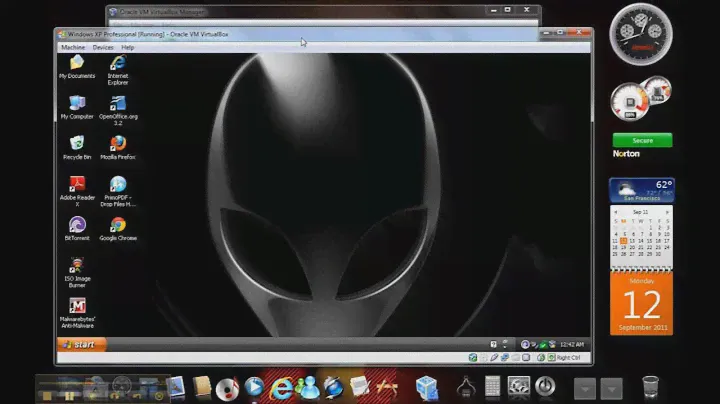This screenshot has height=404, width=720.
Task: Click the green Norton Secure button
Action: pos(642,141)
